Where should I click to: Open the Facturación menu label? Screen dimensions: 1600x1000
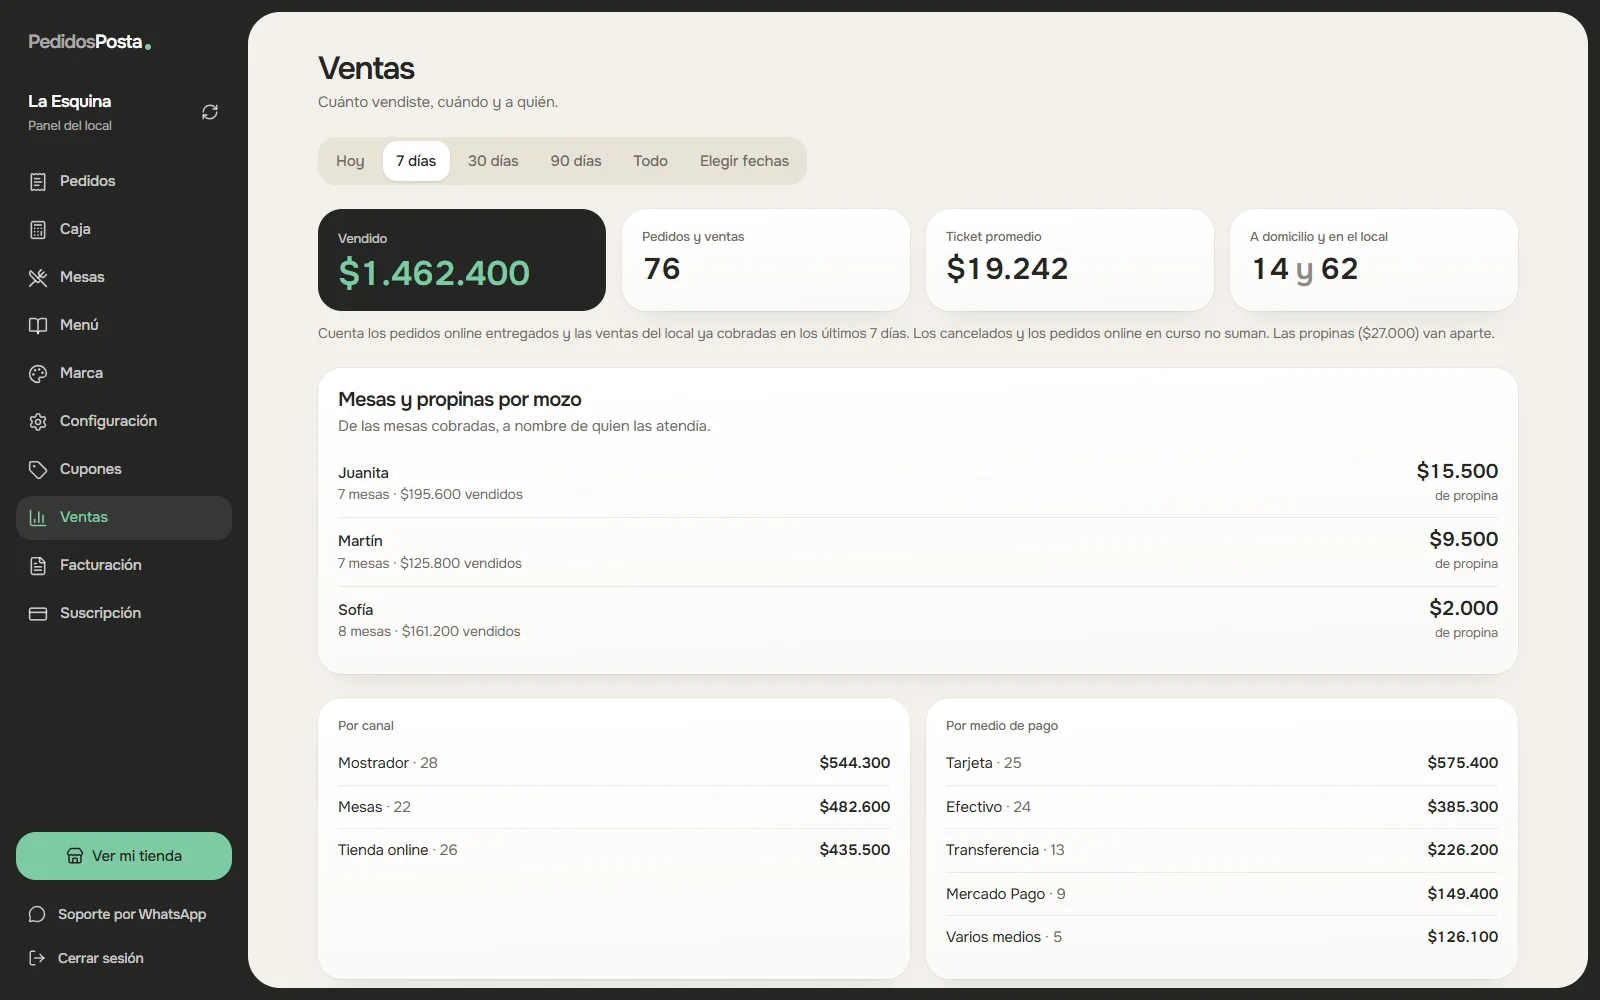point(100,565)
